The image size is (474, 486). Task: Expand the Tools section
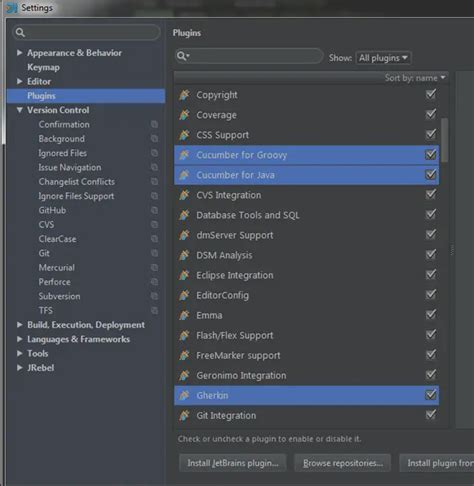pos(20,353)
